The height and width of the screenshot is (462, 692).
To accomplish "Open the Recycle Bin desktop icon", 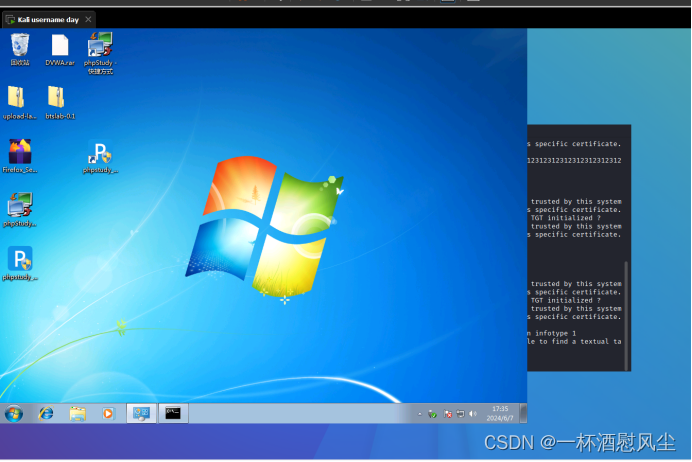I will coord(20,49).
